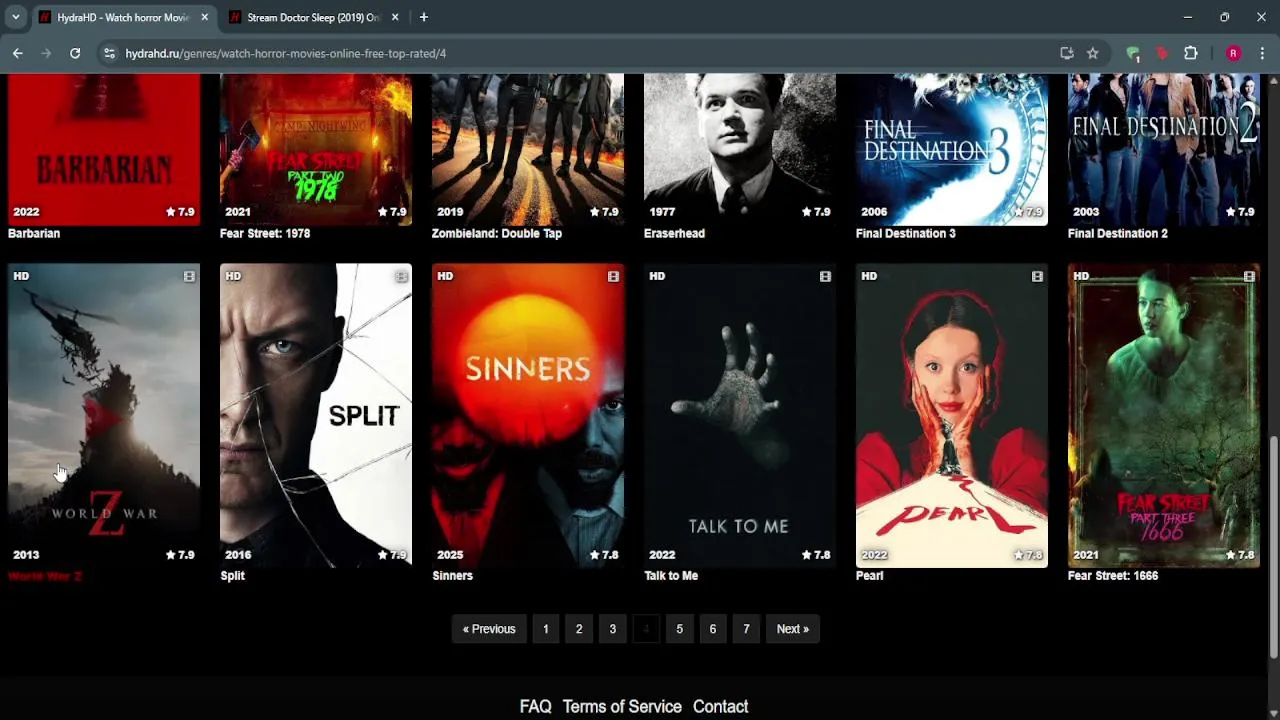This screenshot has width=1280, height=720.
Task: Click the Final Destination 2 title link
Action: click(x=1118, y=233)
